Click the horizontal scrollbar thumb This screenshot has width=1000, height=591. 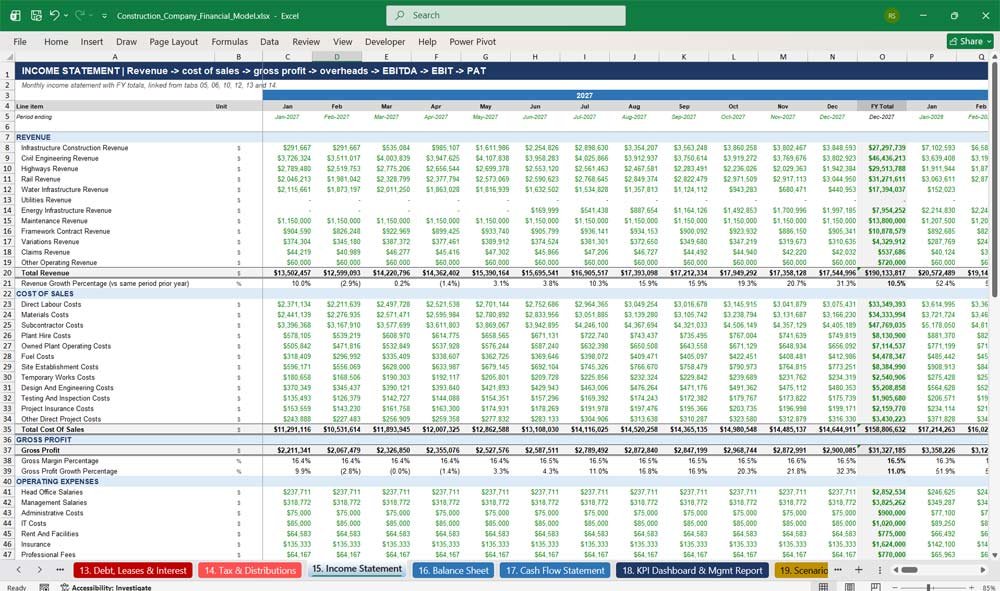click(x=909, y=570)
